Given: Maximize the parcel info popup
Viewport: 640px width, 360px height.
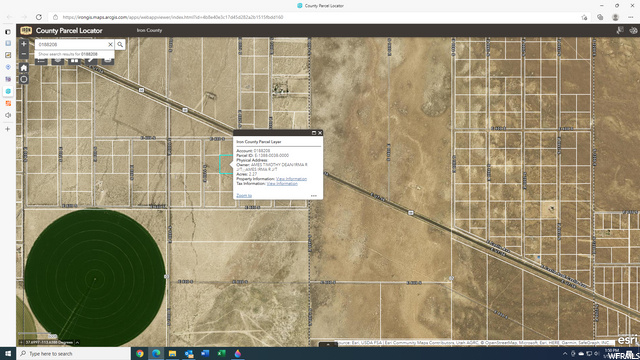Looking at the screenshot, I should click(314, 133).
